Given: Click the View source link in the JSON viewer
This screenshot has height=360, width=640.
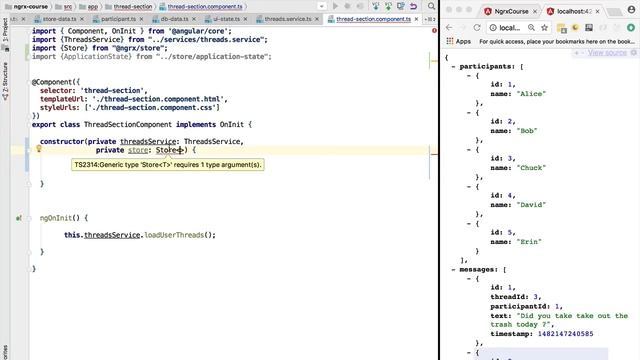Looking at the screenshot, I should pyautogui.click(x=607, y=53).
